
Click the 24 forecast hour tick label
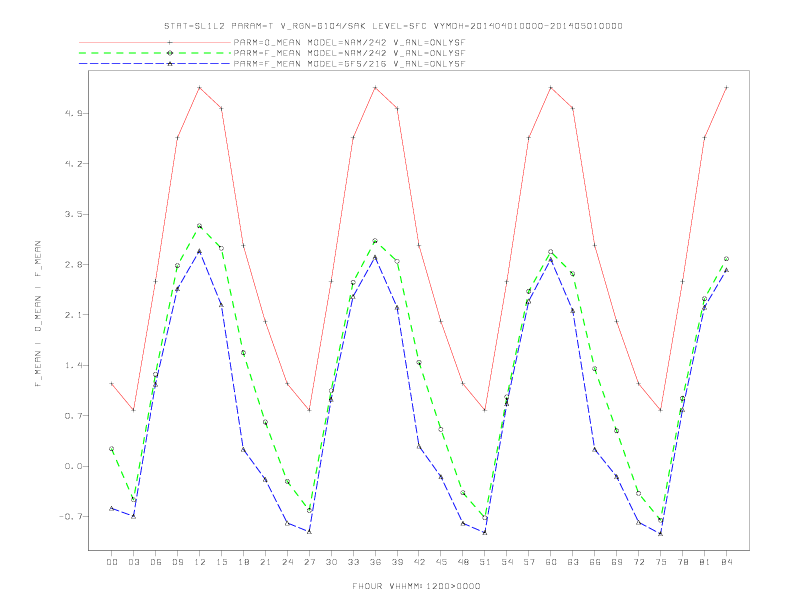pos(287,562)
